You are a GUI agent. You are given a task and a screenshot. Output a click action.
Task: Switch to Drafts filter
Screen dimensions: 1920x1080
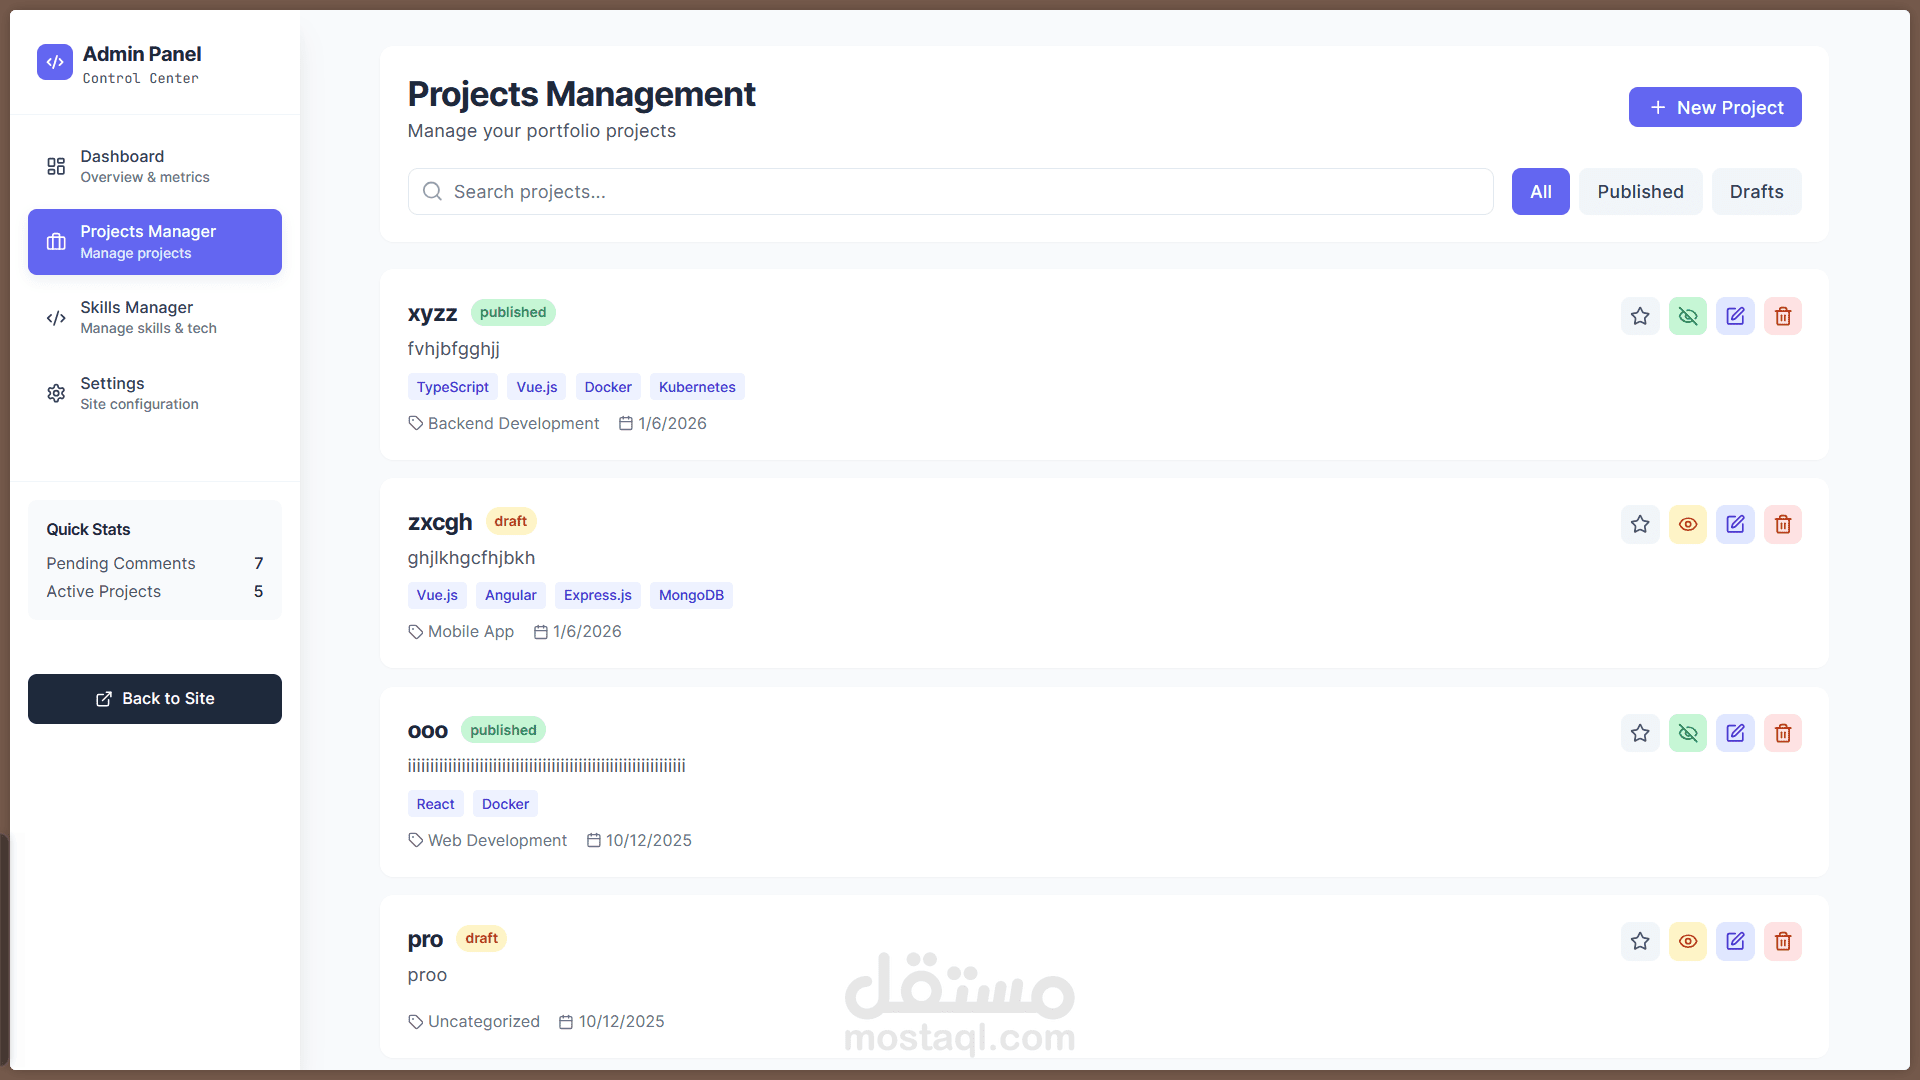1756,191
